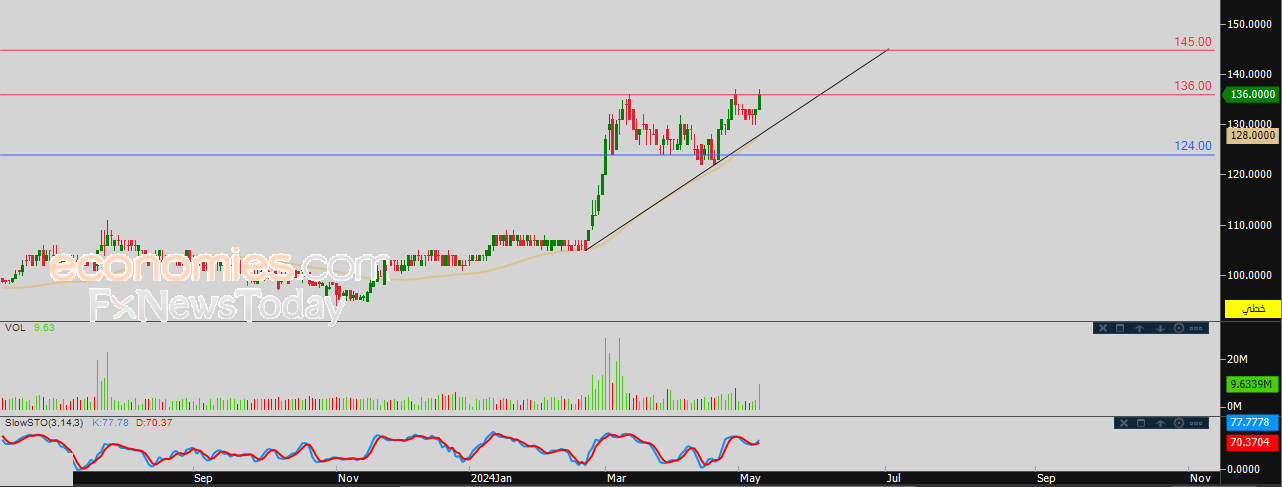The image size is (1282, 487).
Task: Click the VOL indicator label
Action: coord(15,327)
